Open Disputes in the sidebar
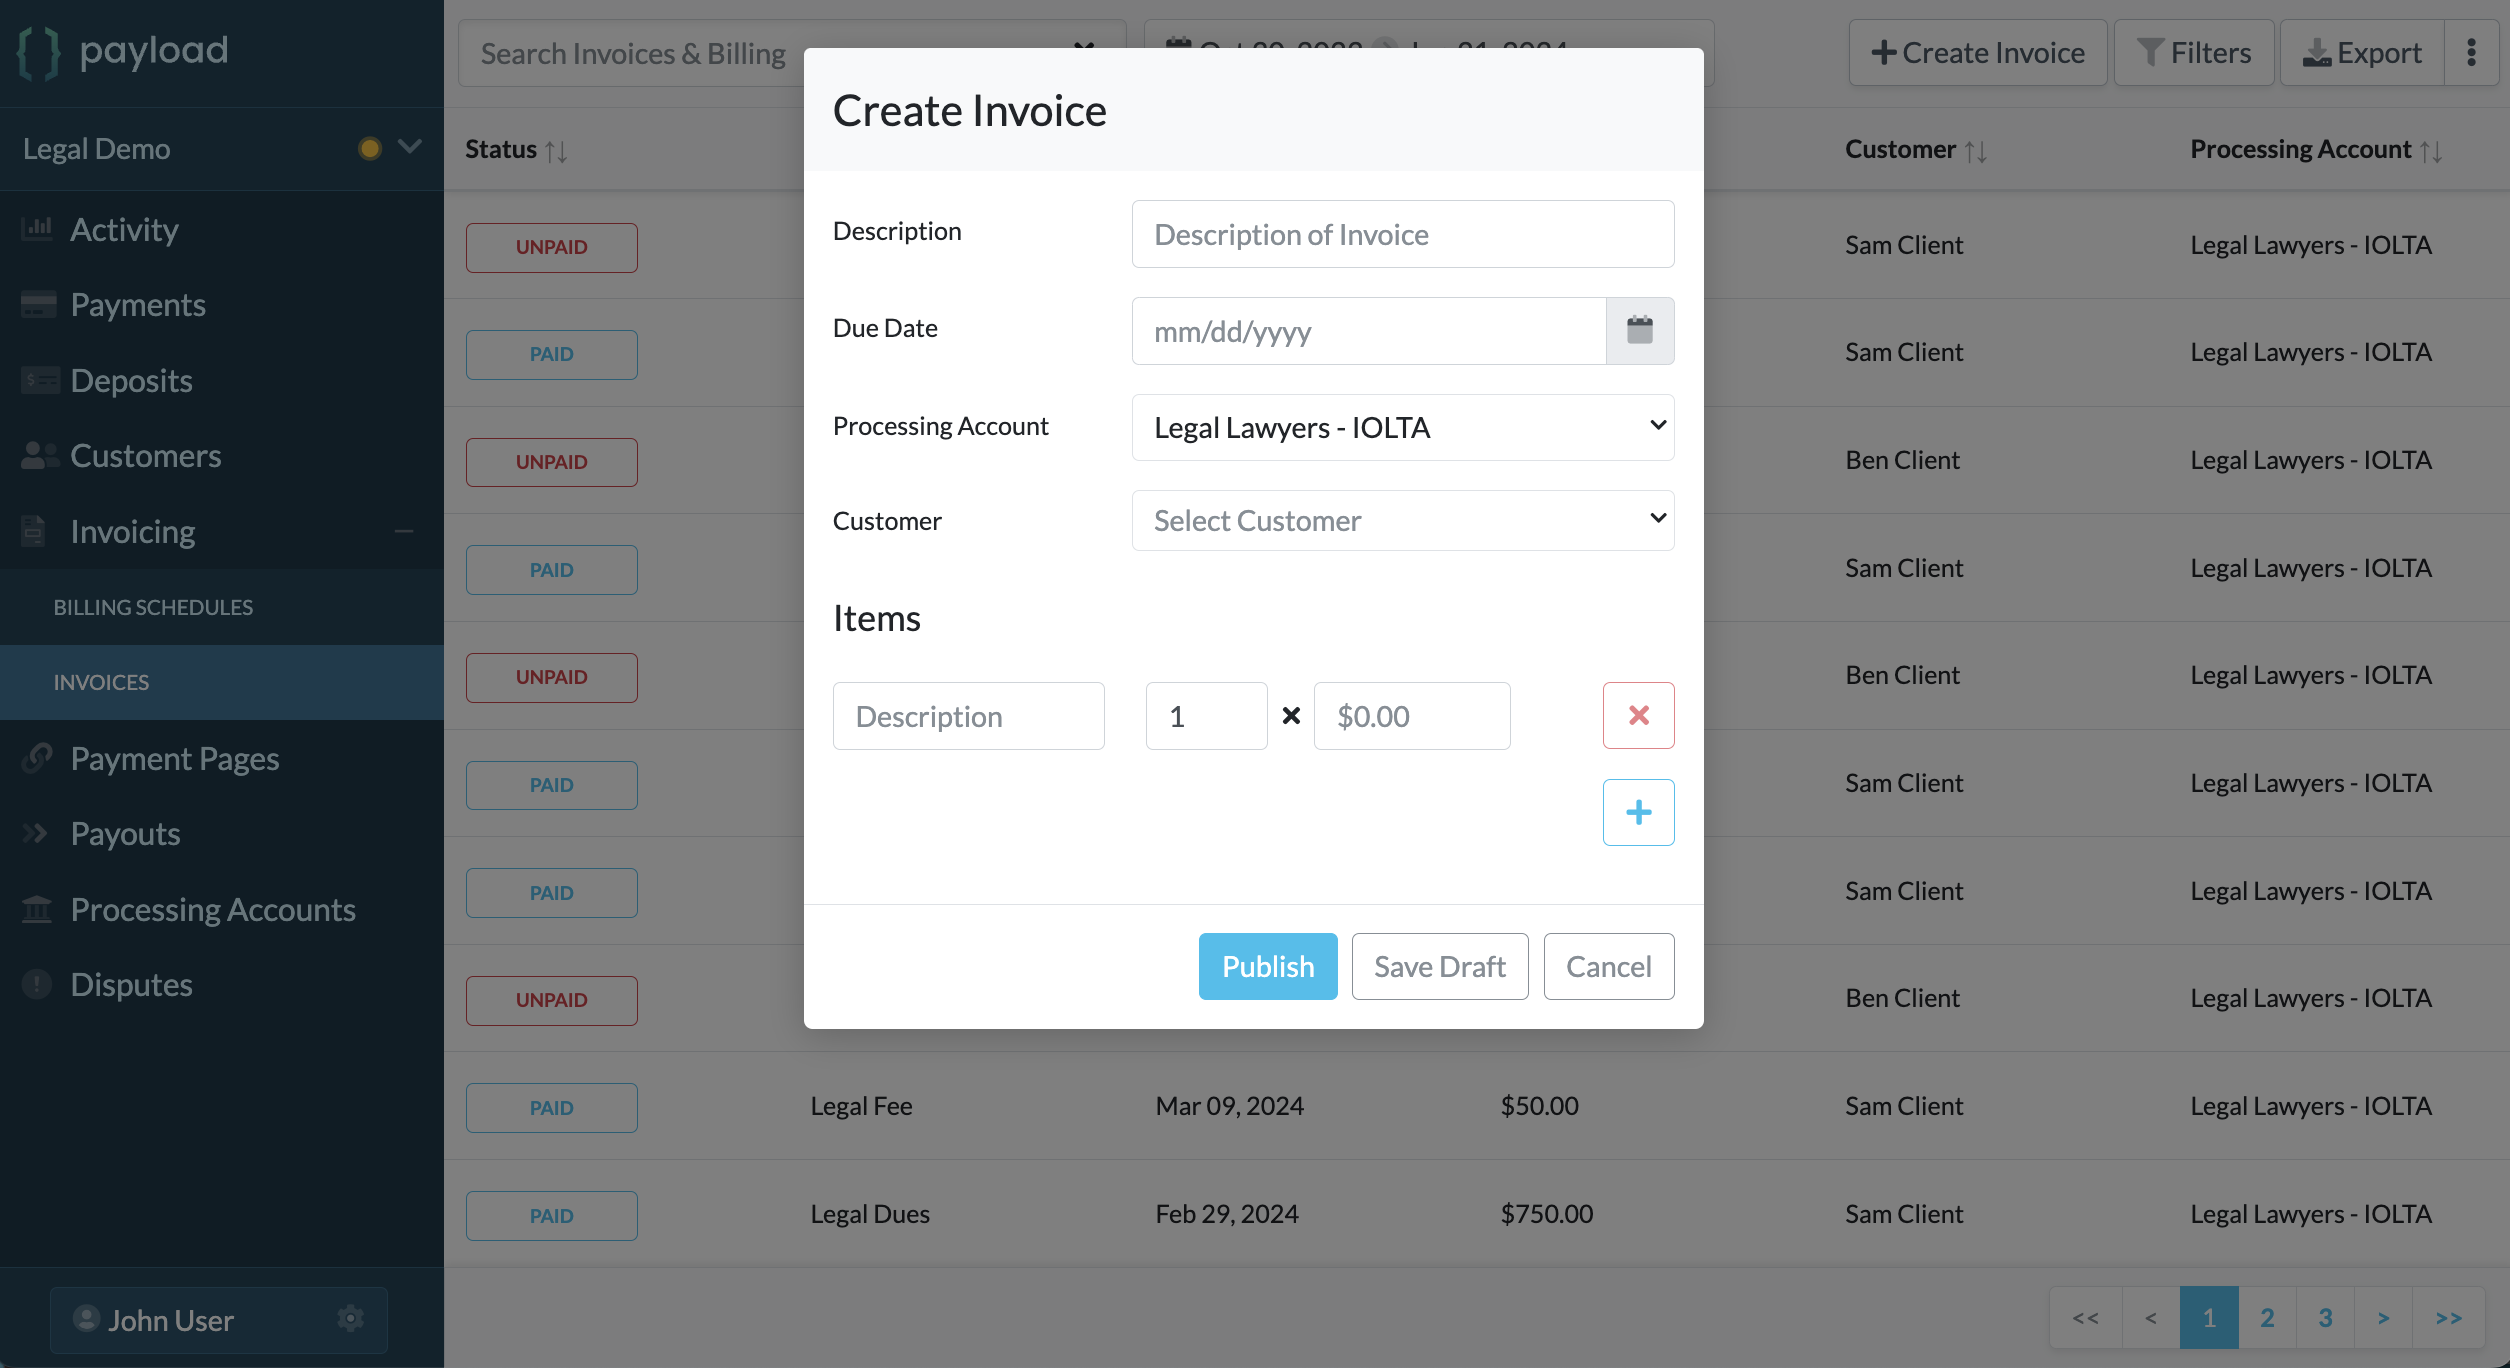Viewport: 2510px width, 1368px height. tap(131, 984)
